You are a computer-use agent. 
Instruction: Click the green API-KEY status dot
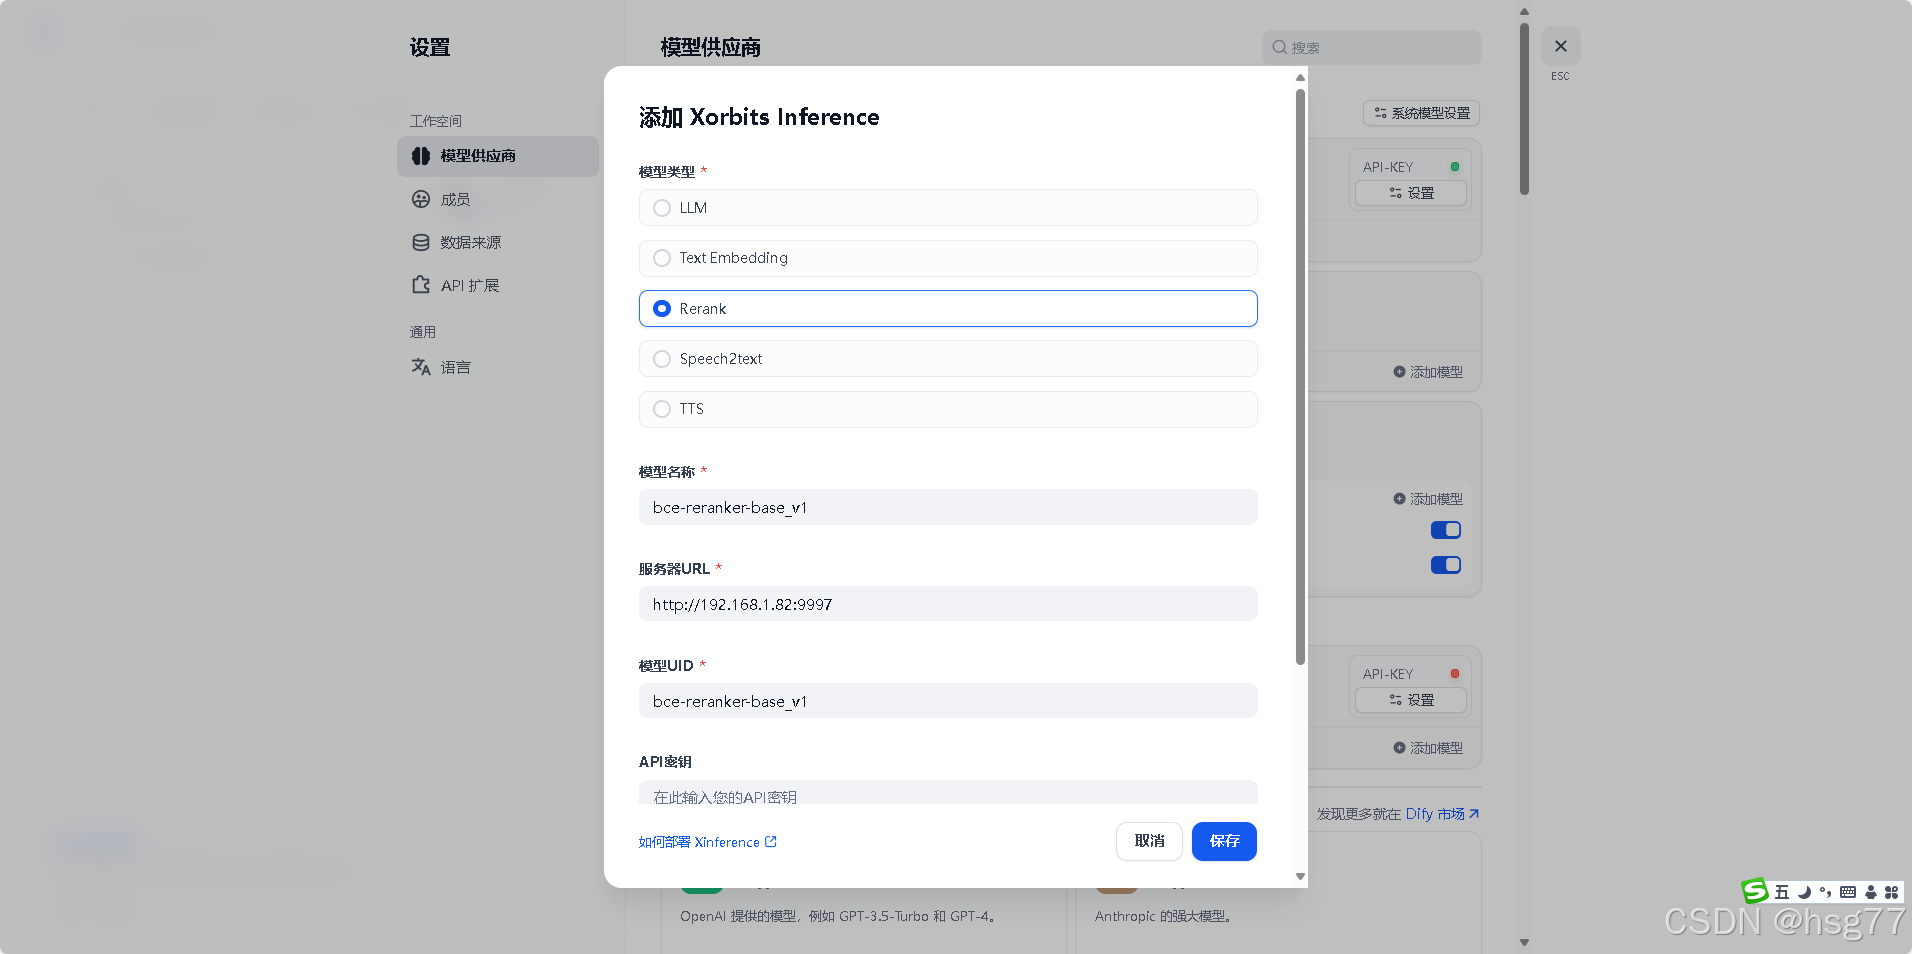pyautogui.click(x=1455, y=167)
